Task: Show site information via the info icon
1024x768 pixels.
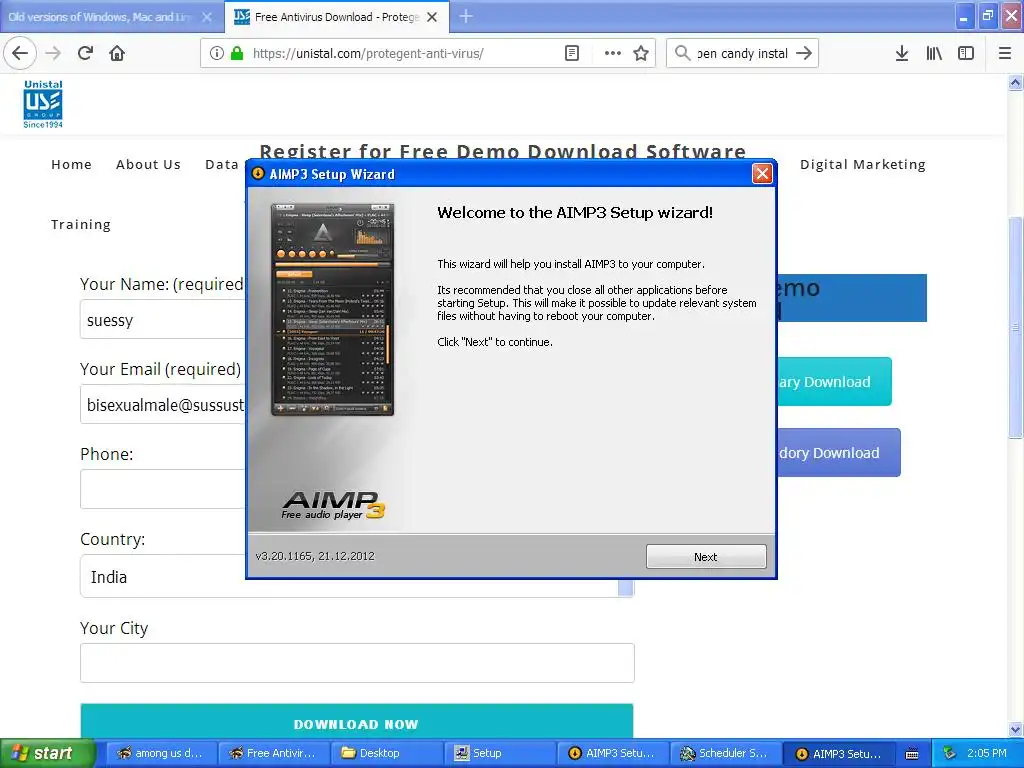Action: coord(217,53)
